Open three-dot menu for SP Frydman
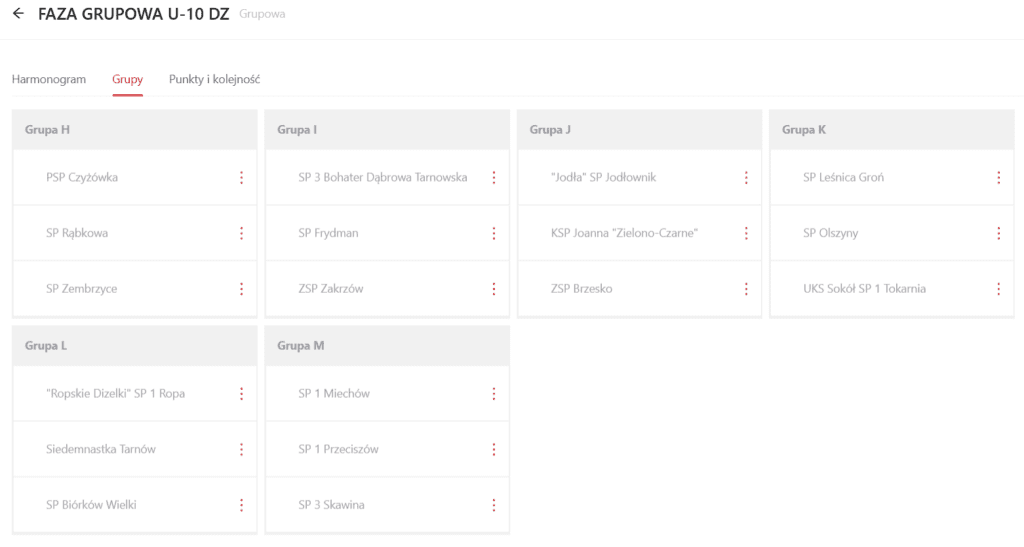This screenshot has width=1024, height=547. pyautogui.click(x=494, y=234)
